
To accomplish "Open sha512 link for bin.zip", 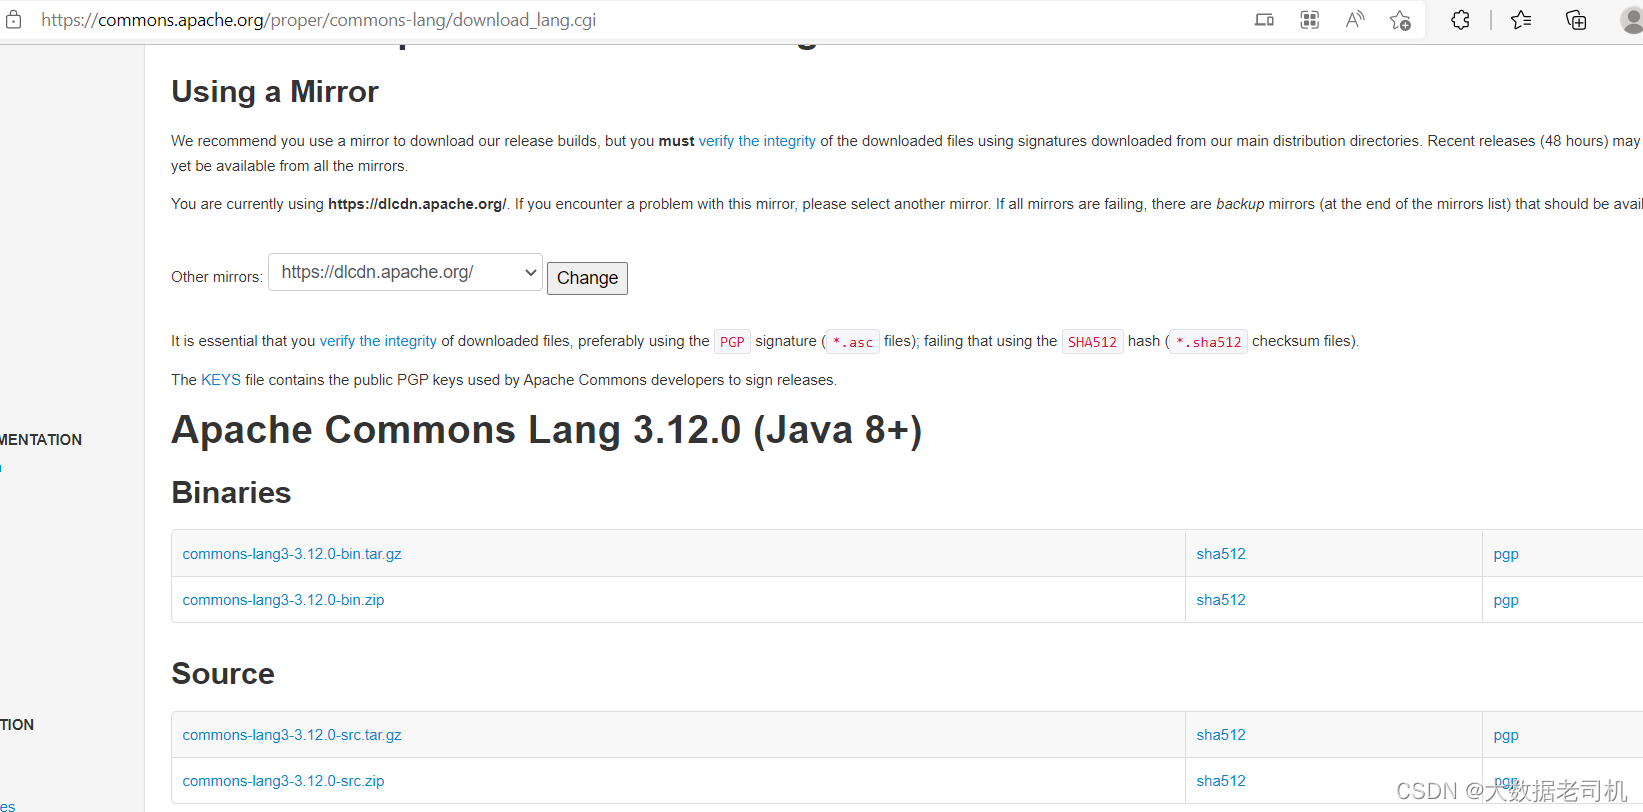I will pyautogui.click(x=1221, y=600).
